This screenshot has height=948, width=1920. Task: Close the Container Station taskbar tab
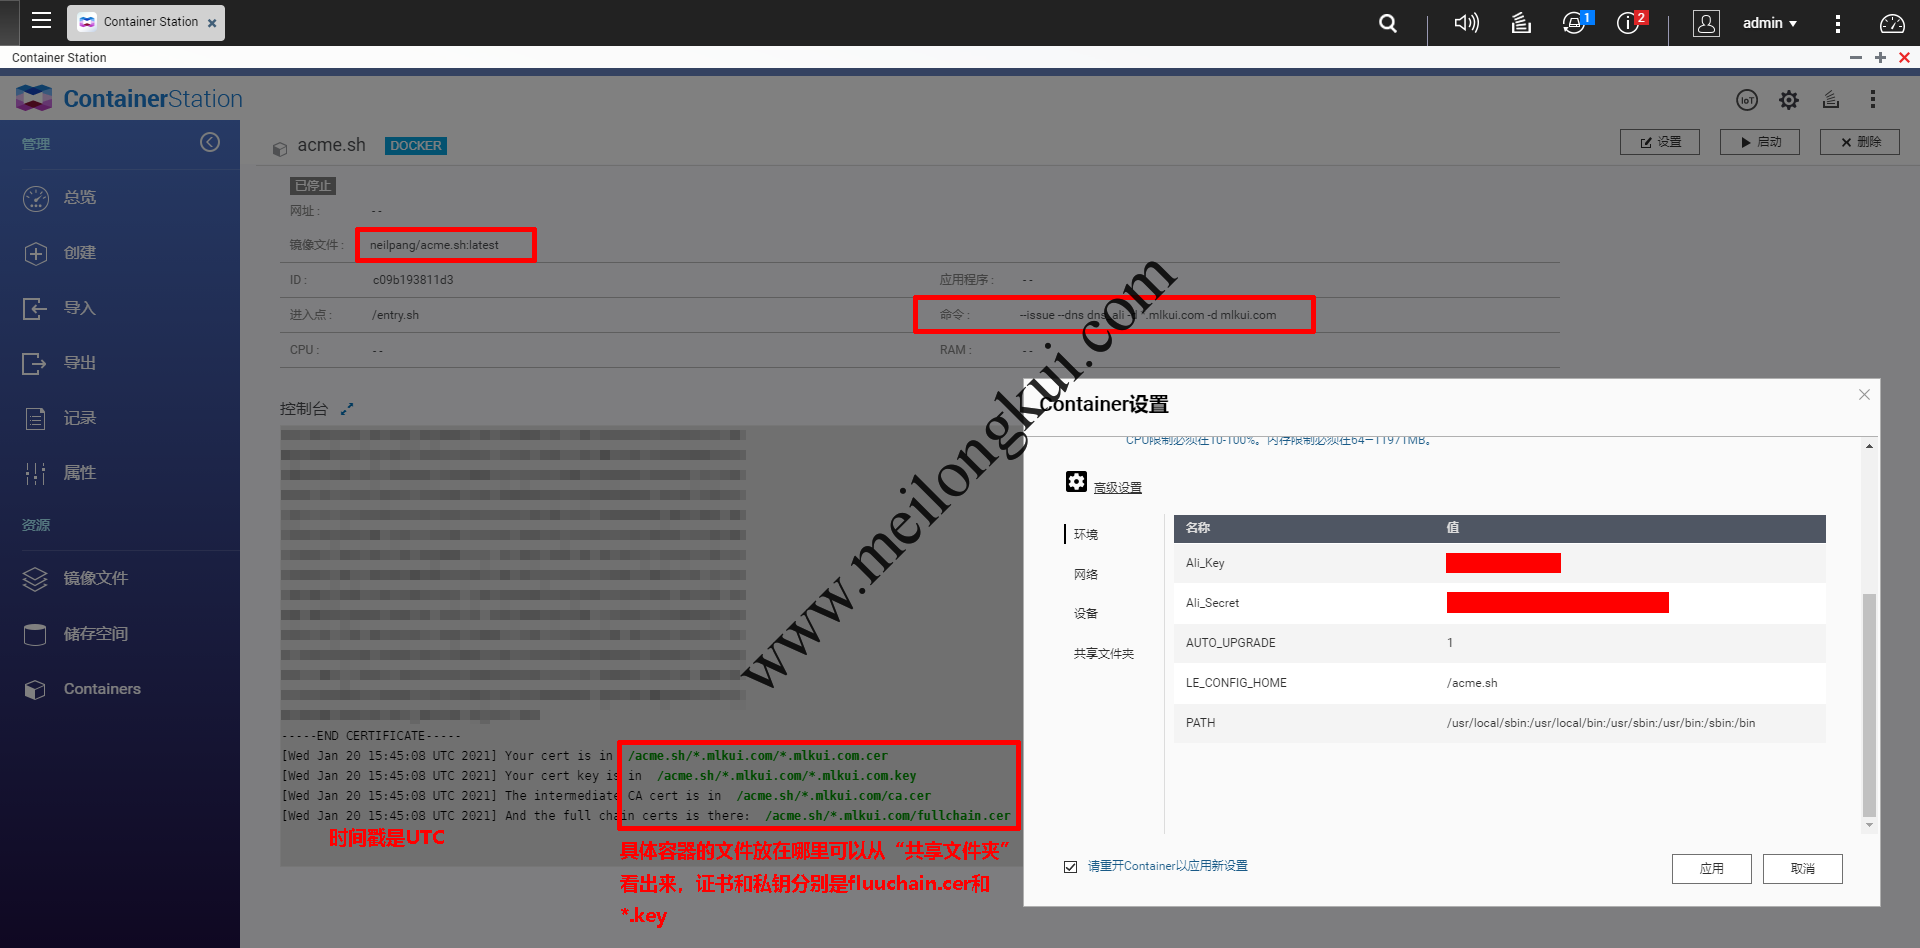pos(212,23)
